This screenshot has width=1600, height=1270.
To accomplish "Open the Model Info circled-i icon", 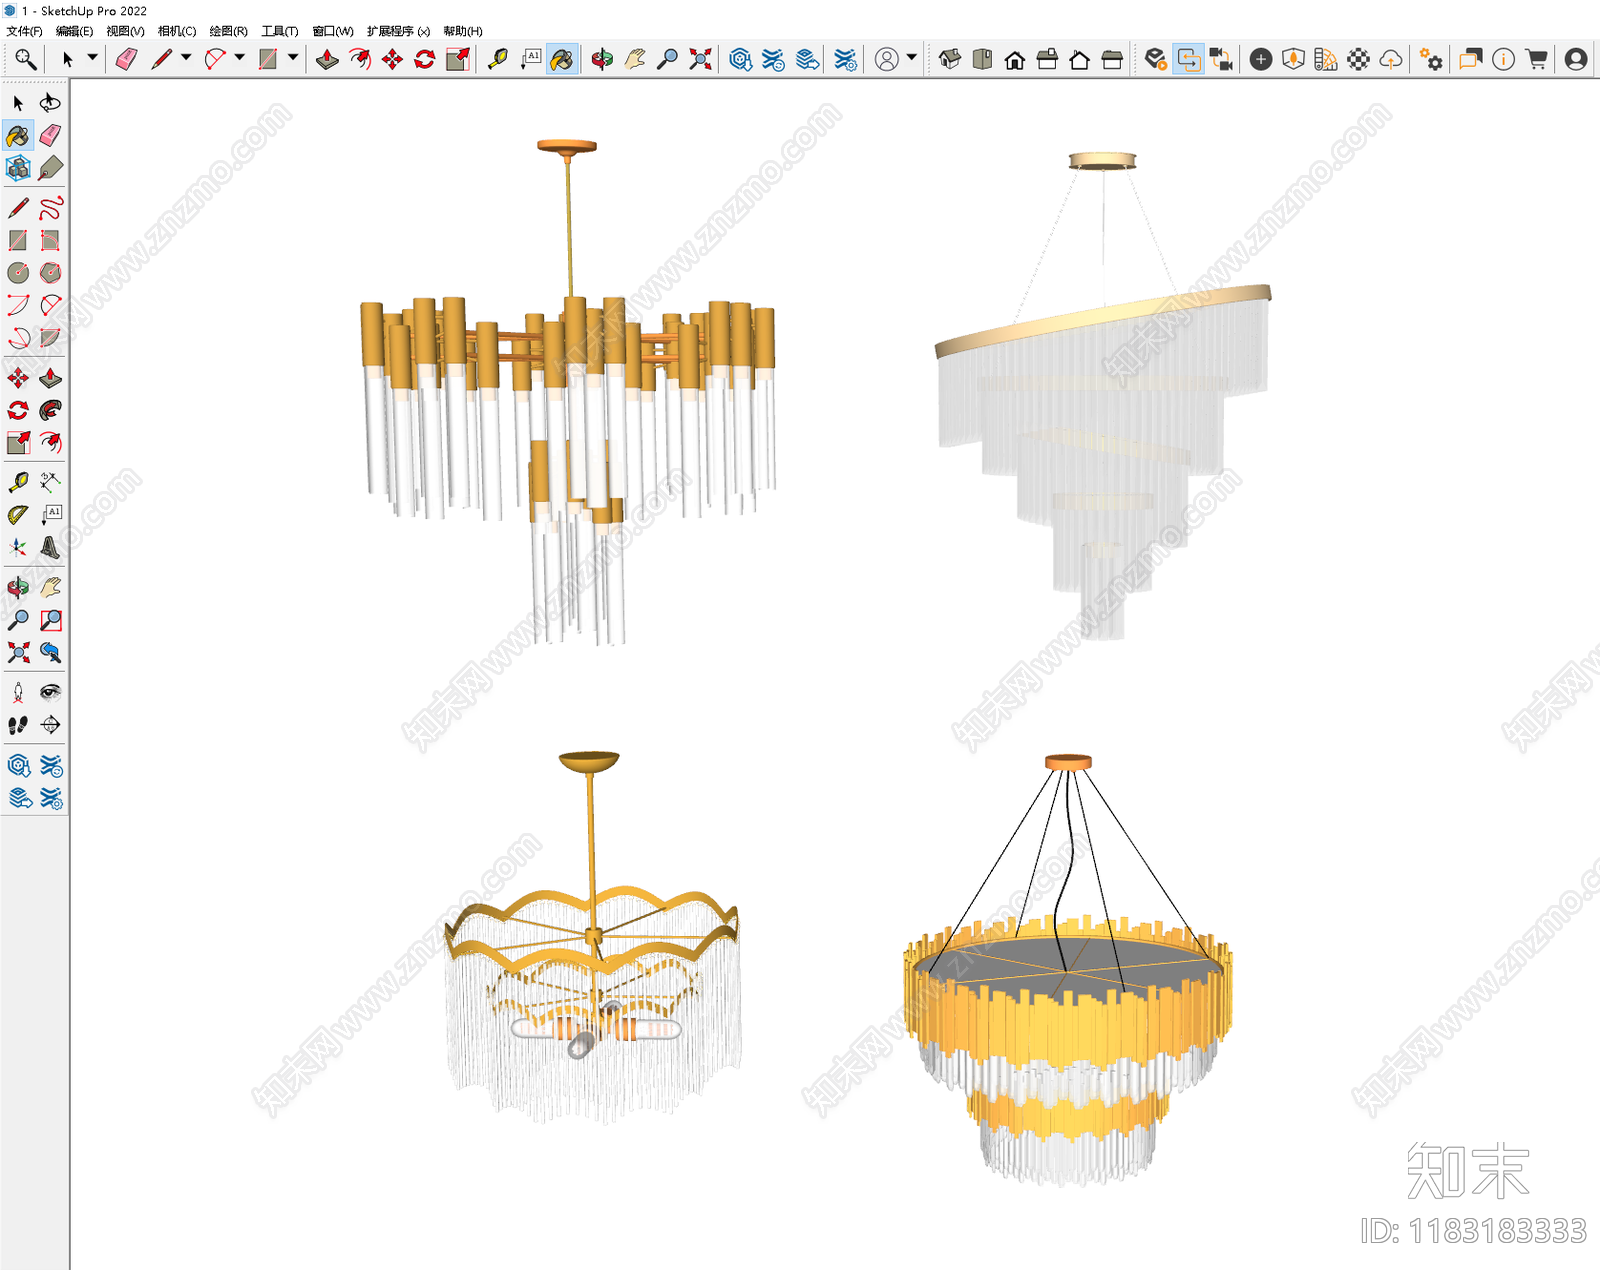I will (1503, 60).
